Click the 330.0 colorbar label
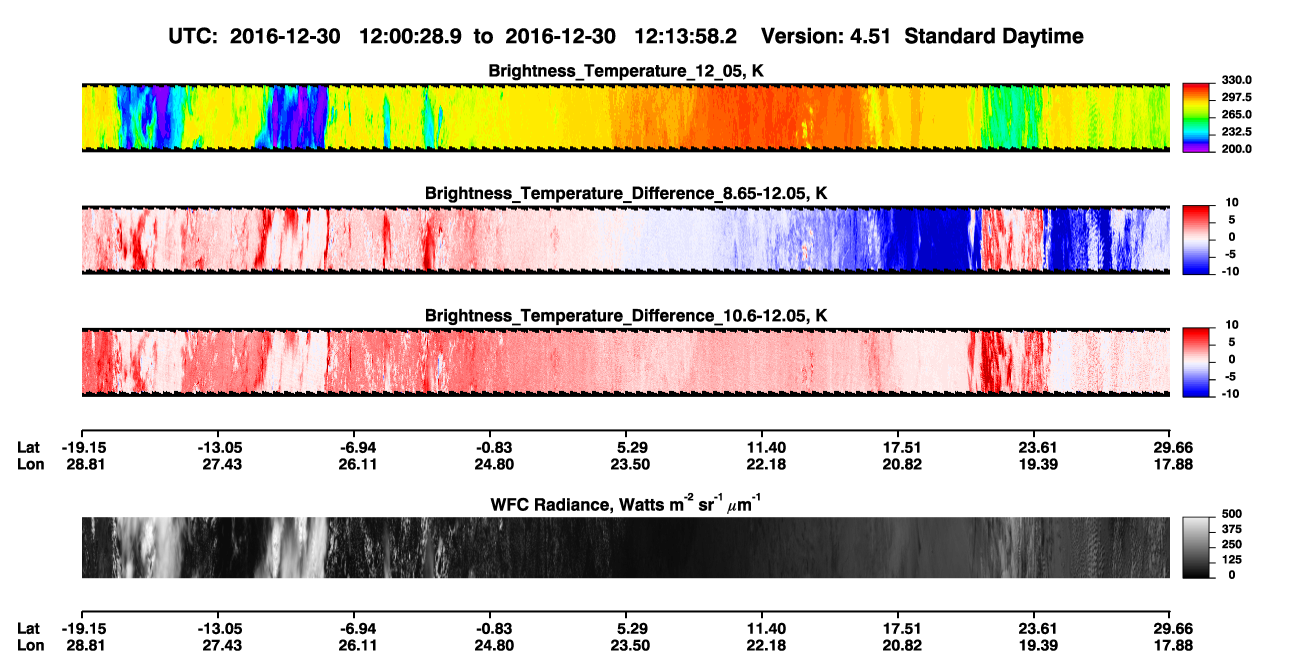The height and width of the screenshot is (667, 1300). point(1236,80)
